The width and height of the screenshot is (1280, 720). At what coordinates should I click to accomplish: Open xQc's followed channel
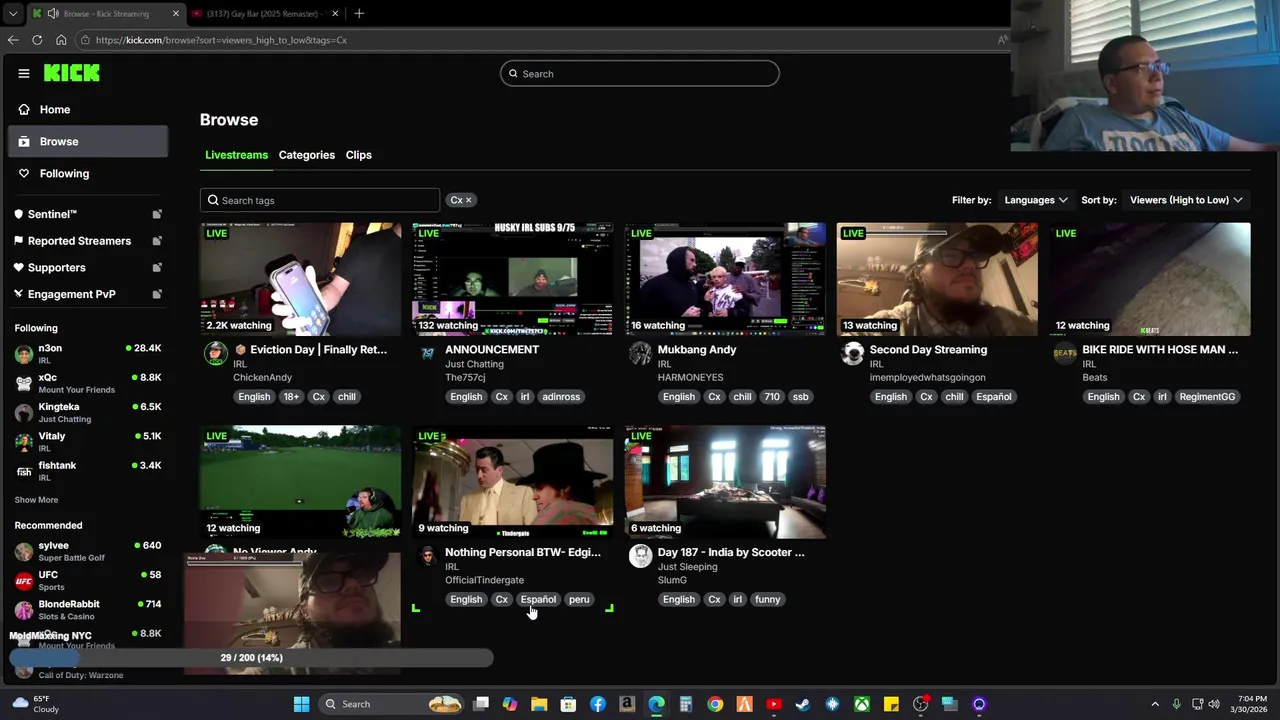tap(88, 383)
